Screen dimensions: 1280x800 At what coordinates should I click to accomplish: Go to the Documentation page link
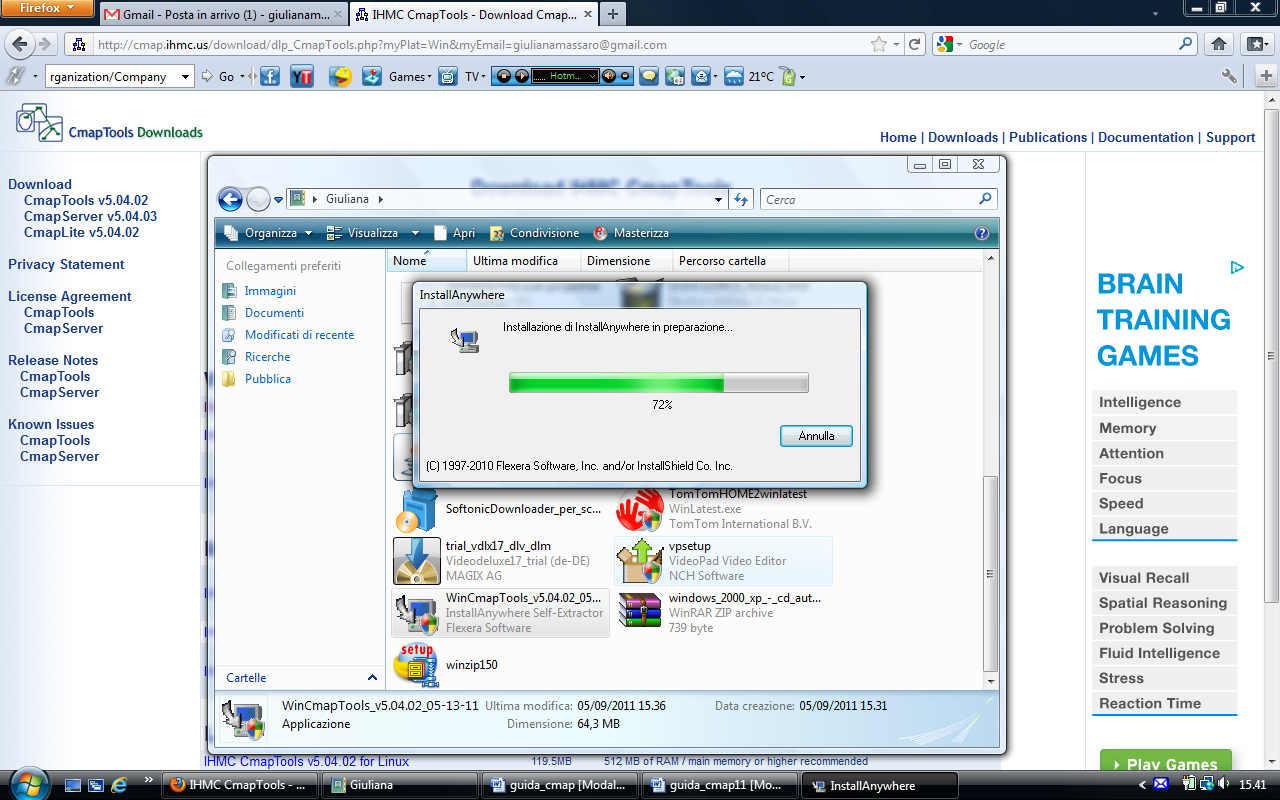point(1146,137)
